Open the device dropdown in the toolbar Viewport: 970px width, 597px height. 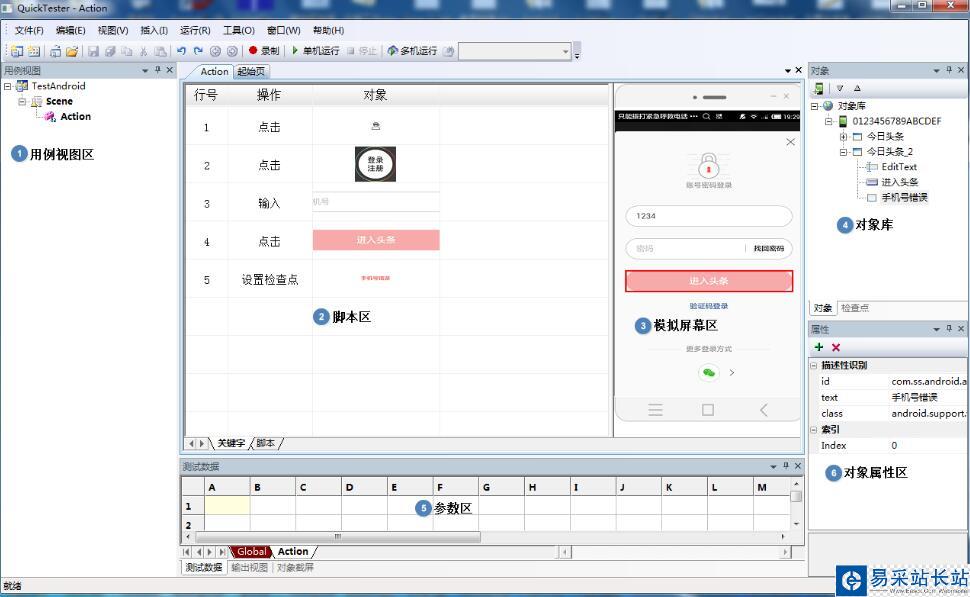click(x=565, y=51)
